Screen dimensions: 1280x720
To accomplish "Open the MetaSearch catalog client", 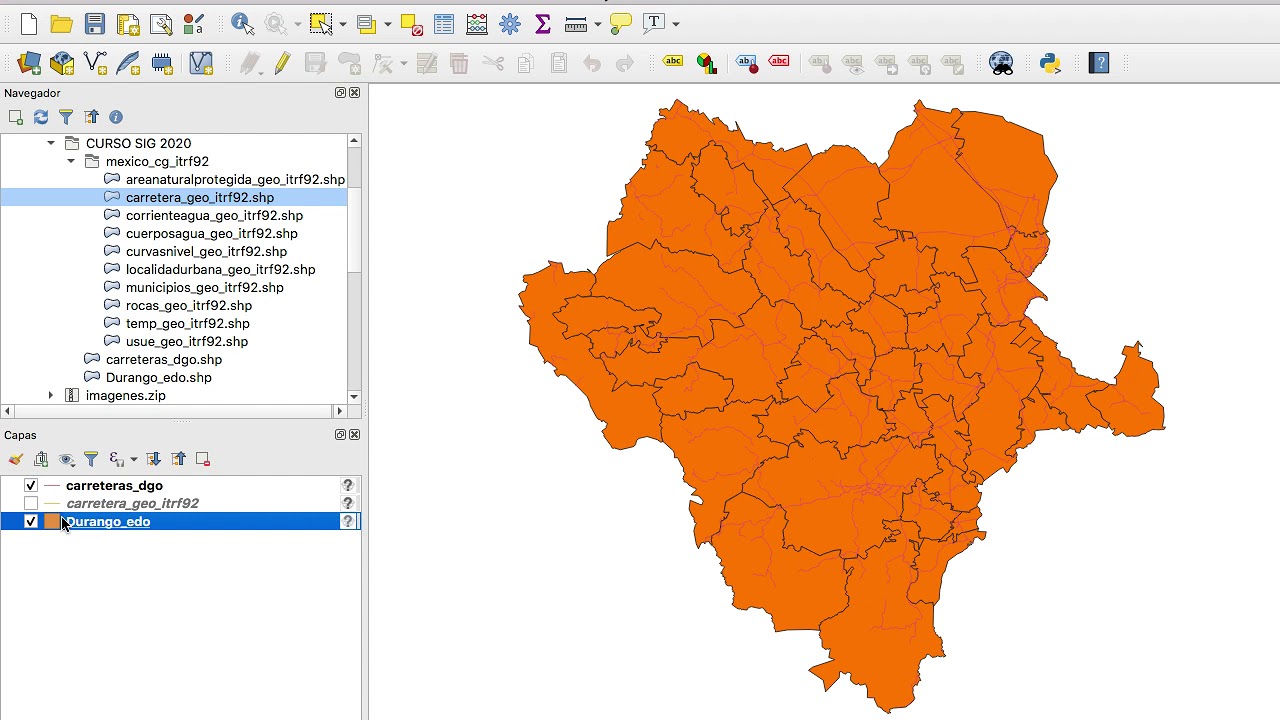I will pyautogui.click(x=1001, y=63).
